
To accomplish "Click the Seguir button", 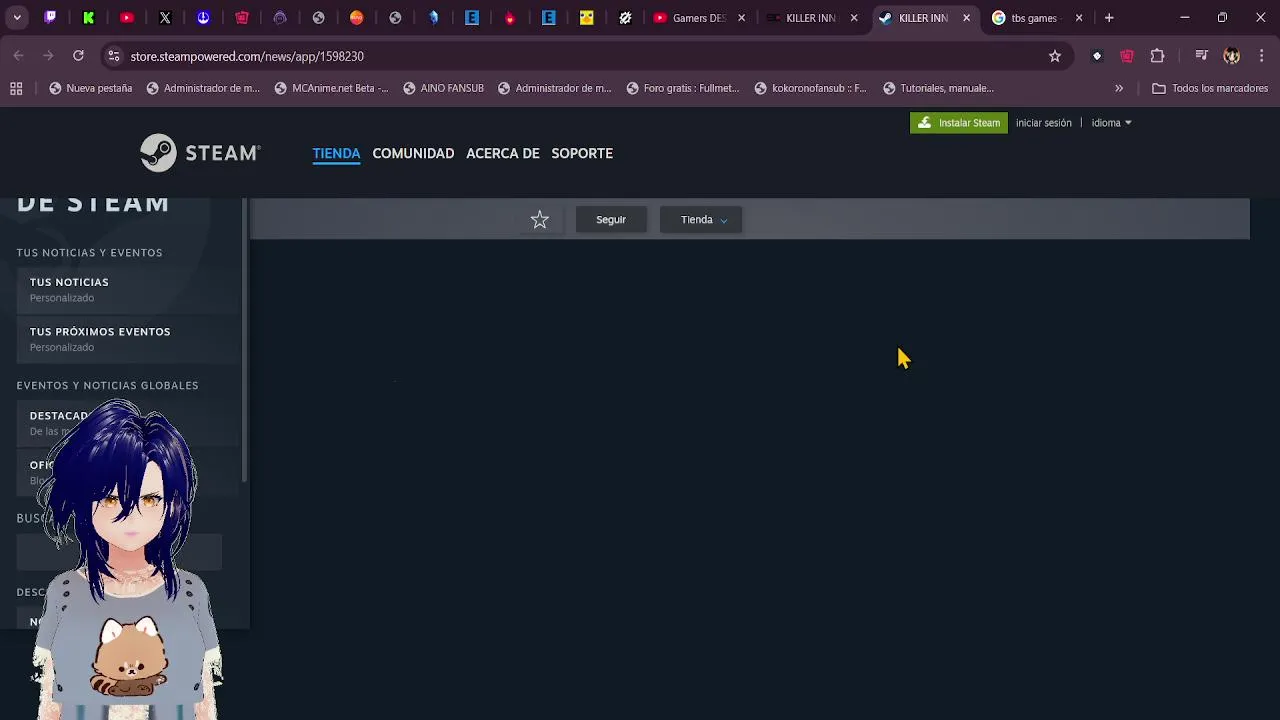I will pos(611,220).
